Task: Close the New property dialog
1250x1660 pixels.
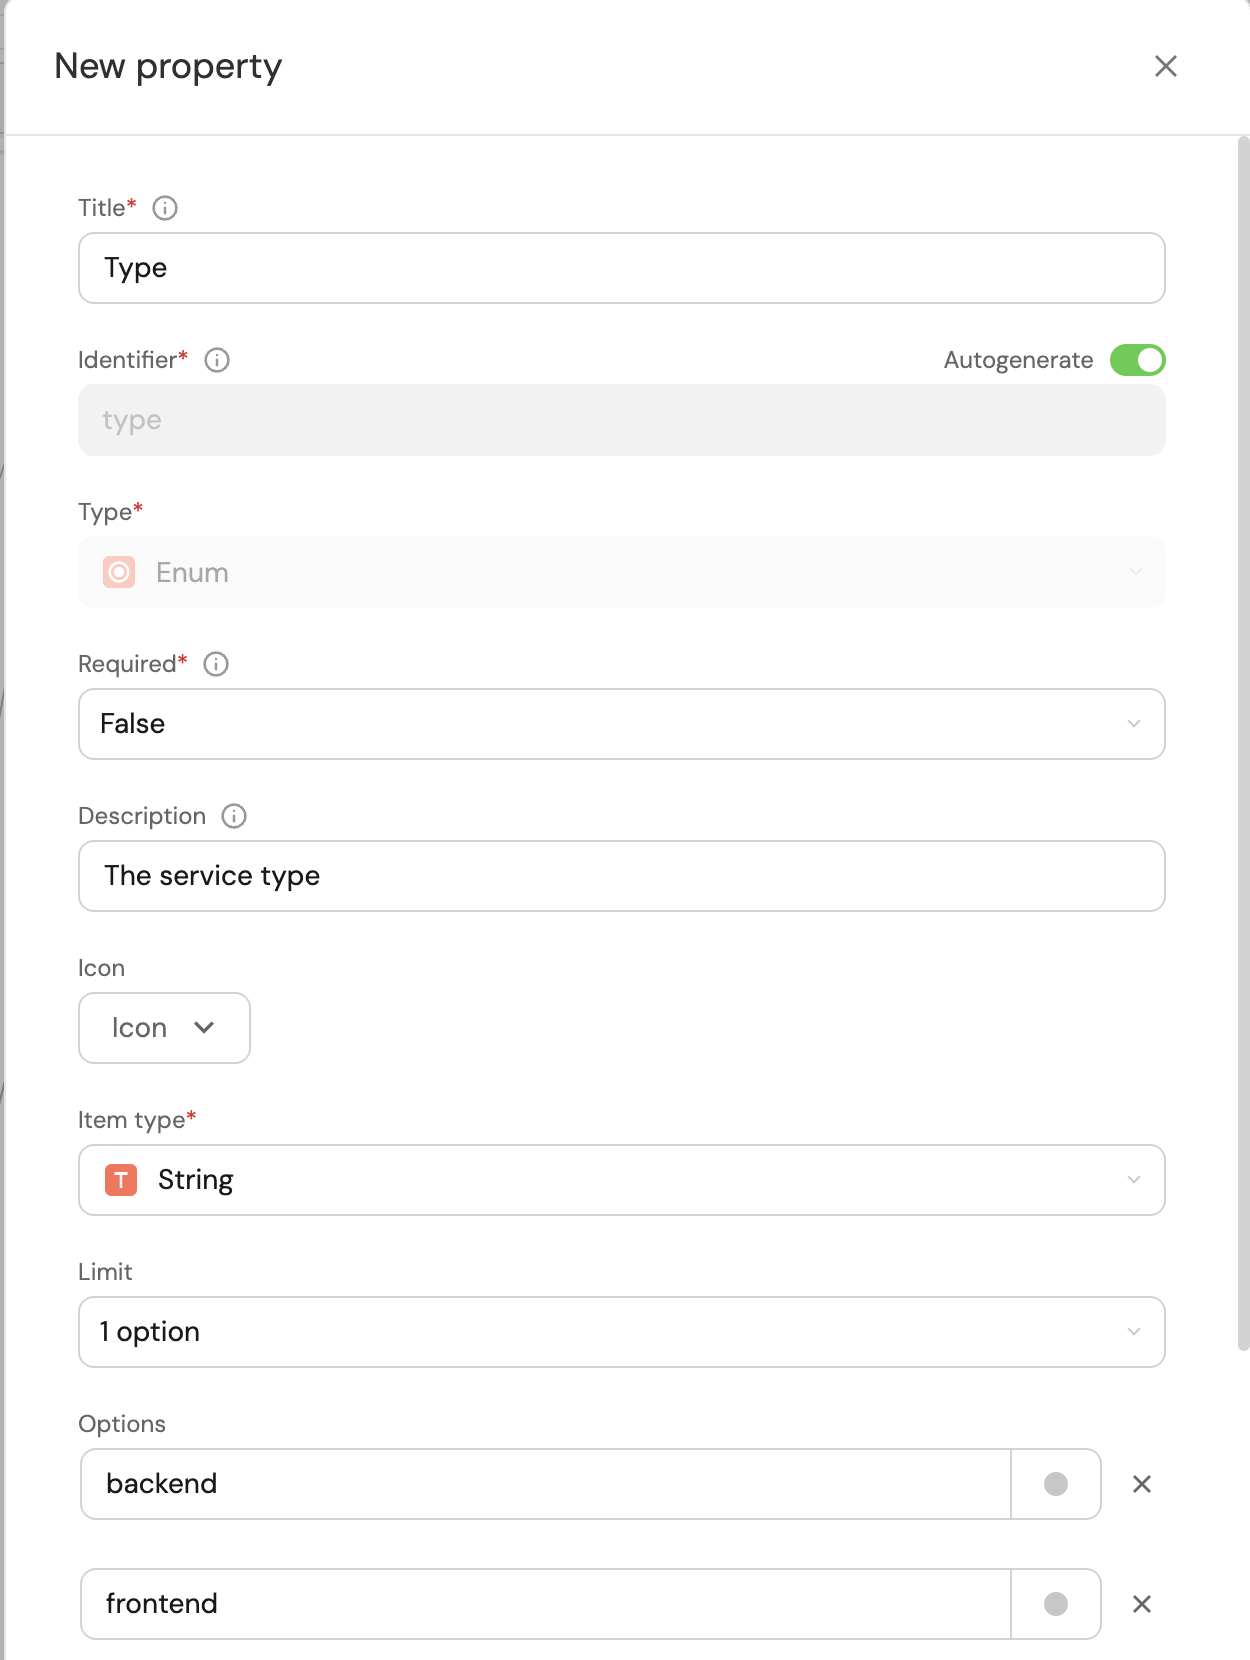Action: click(1166, 66)
